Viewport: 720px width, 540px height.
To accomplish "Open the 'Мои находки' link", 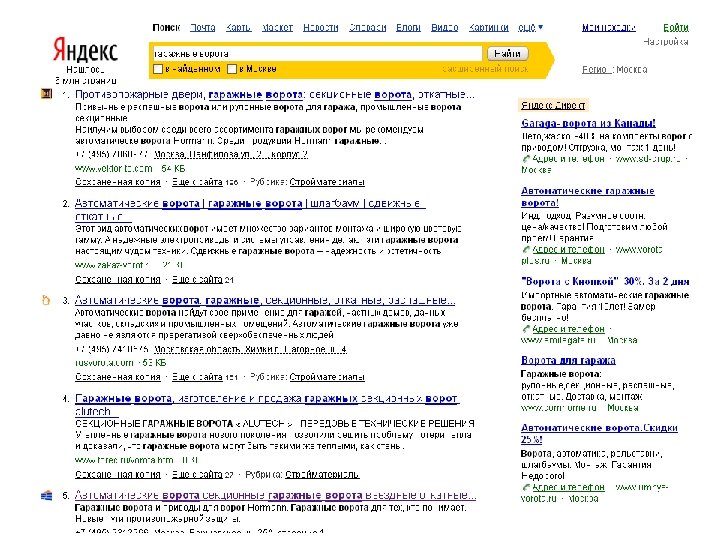I will coord(608,28).
